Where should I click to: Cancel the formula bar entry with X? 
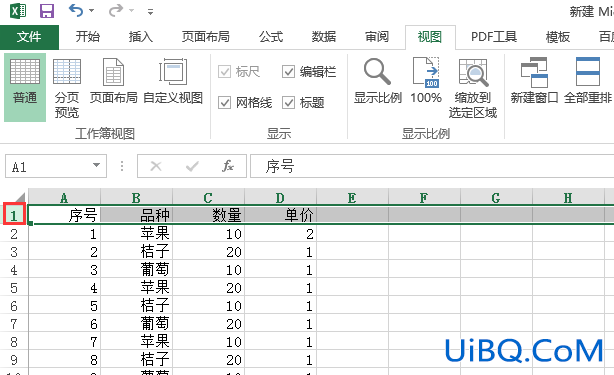click(x=156, y=166)
